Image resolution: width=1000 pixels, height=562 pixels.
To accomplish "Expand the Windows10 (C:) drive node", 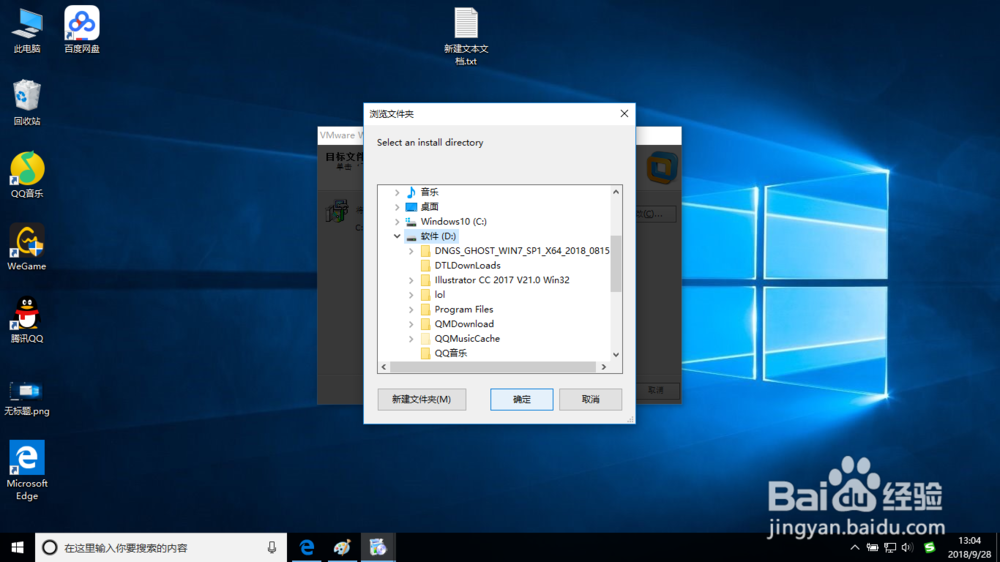I will (x=397, y=221).
